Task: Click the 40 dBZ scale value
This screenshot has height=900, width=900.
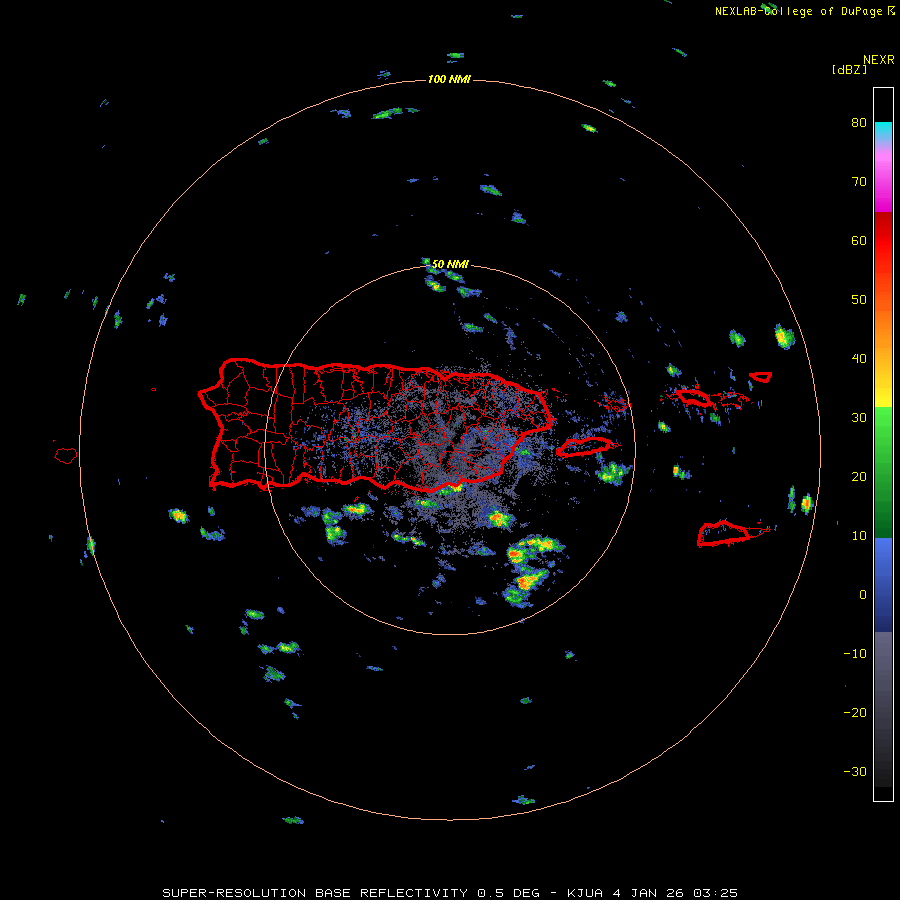Action: point(859,359)
